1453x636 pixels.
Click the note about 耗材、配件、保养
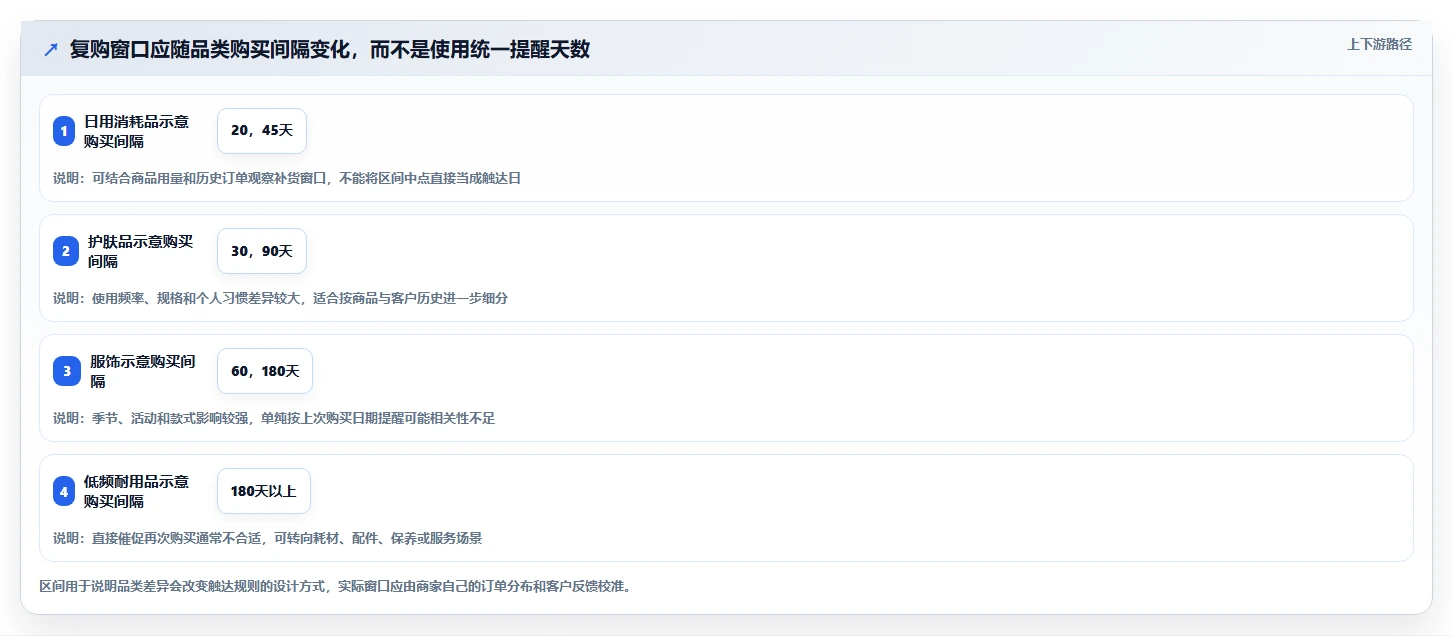[x=268, y=538]
